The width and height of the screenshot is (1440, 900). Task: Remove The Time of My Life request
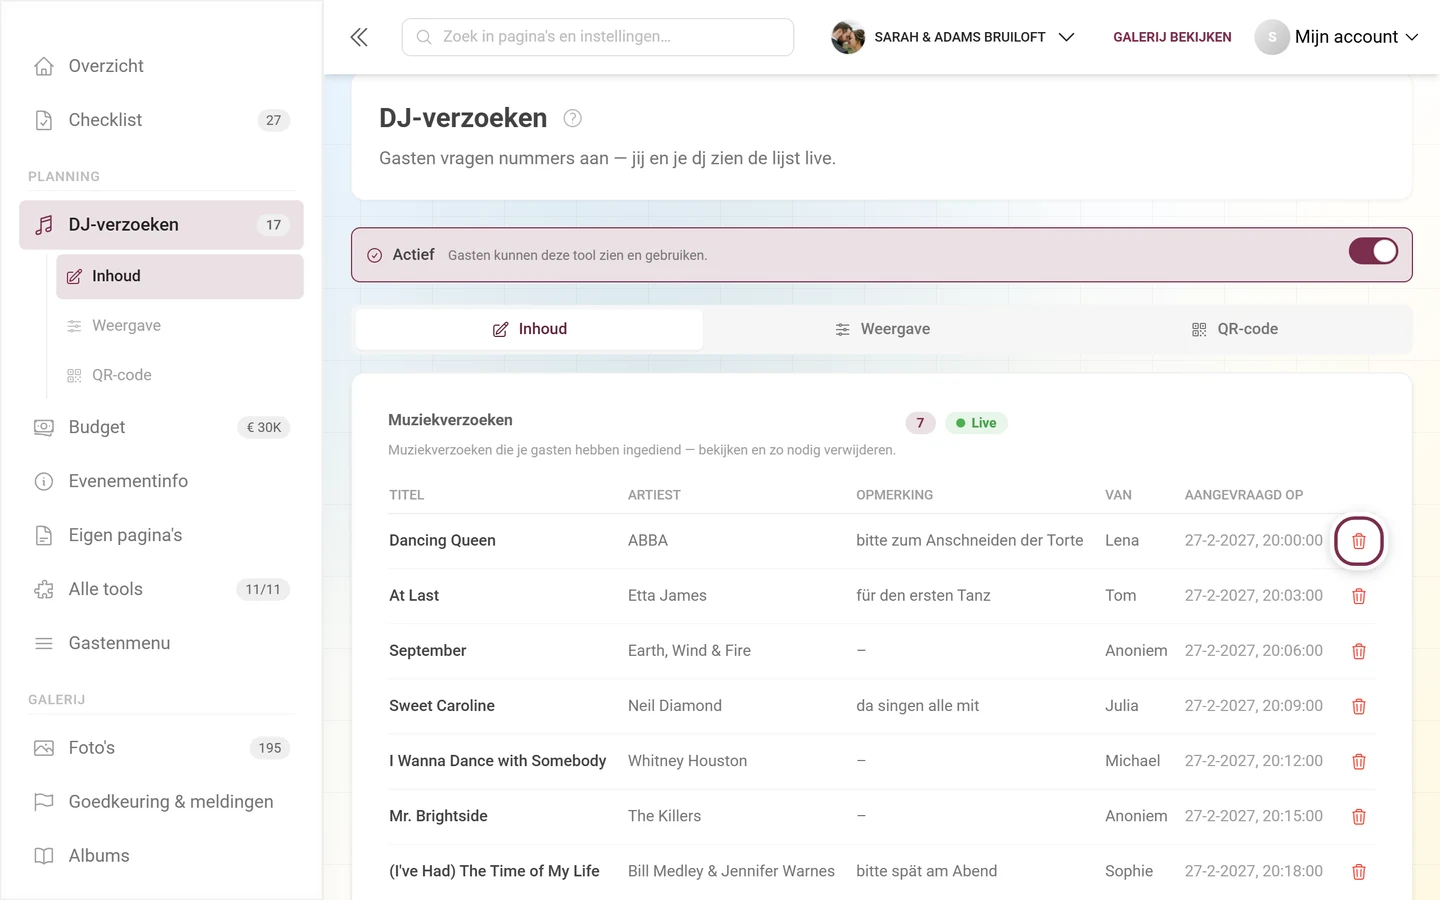[x=1358, y=872]
